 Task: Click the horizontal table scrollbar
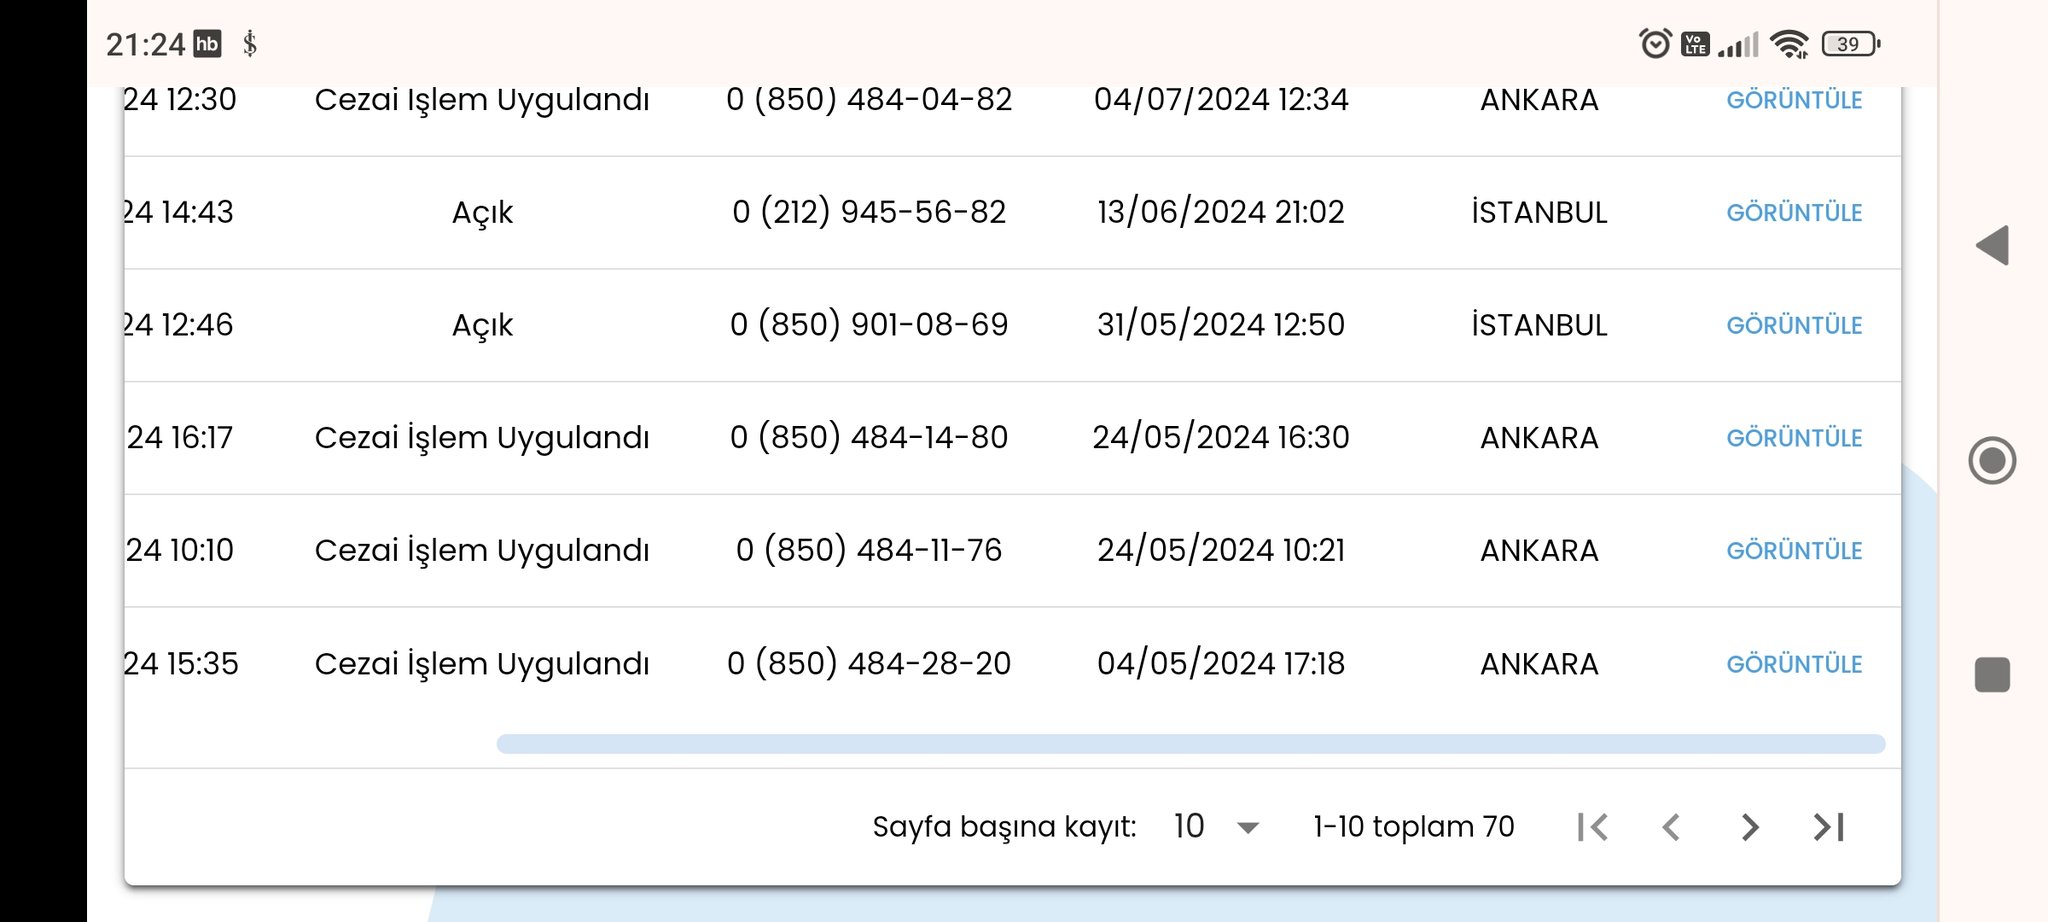click(1190, 744)
